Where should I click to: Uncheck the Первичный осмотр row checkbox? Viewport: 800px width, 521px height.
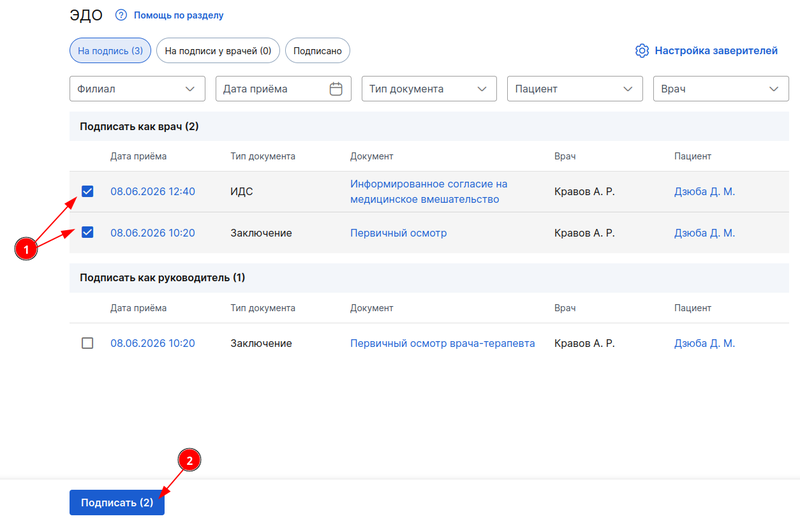pos(88,233)
